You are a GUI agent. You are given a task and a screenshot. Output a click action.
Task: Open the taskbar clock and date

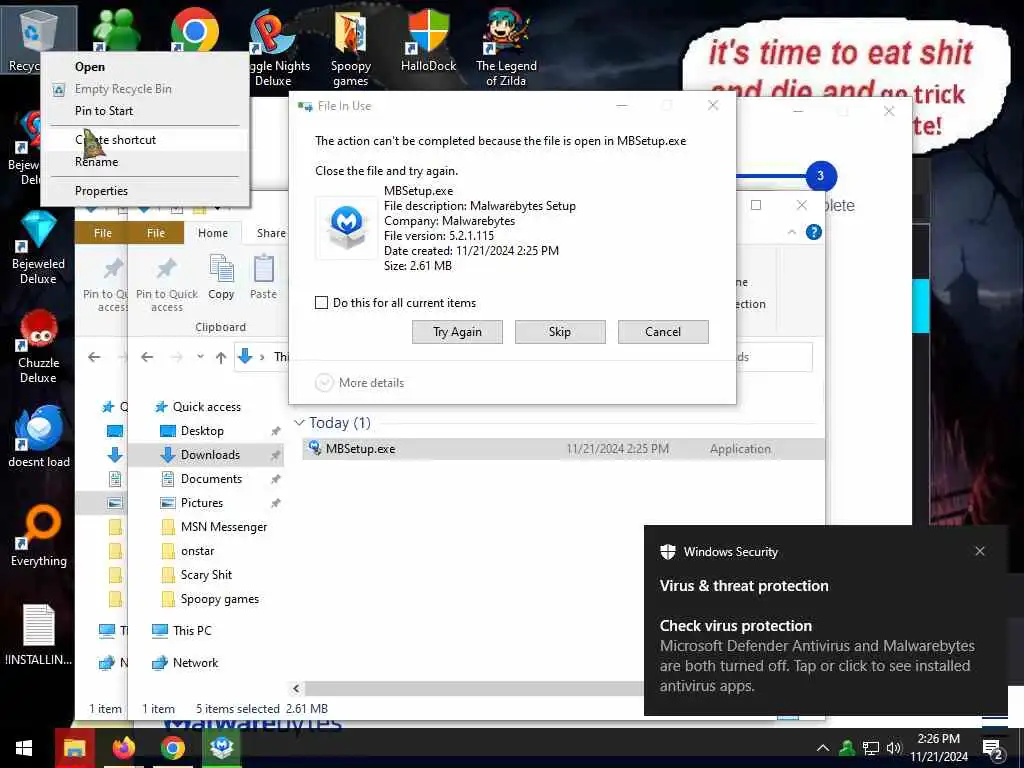click(938, 748)
